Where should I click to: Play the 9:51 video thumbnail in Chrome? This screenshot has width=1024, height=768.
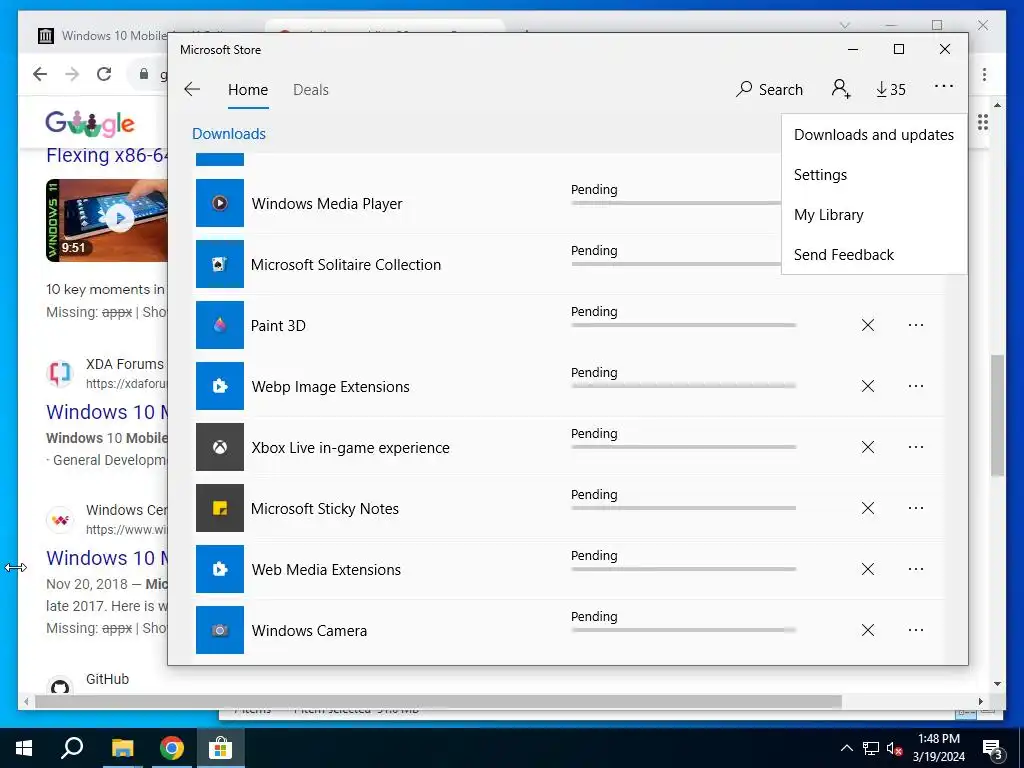click(106, 220)
